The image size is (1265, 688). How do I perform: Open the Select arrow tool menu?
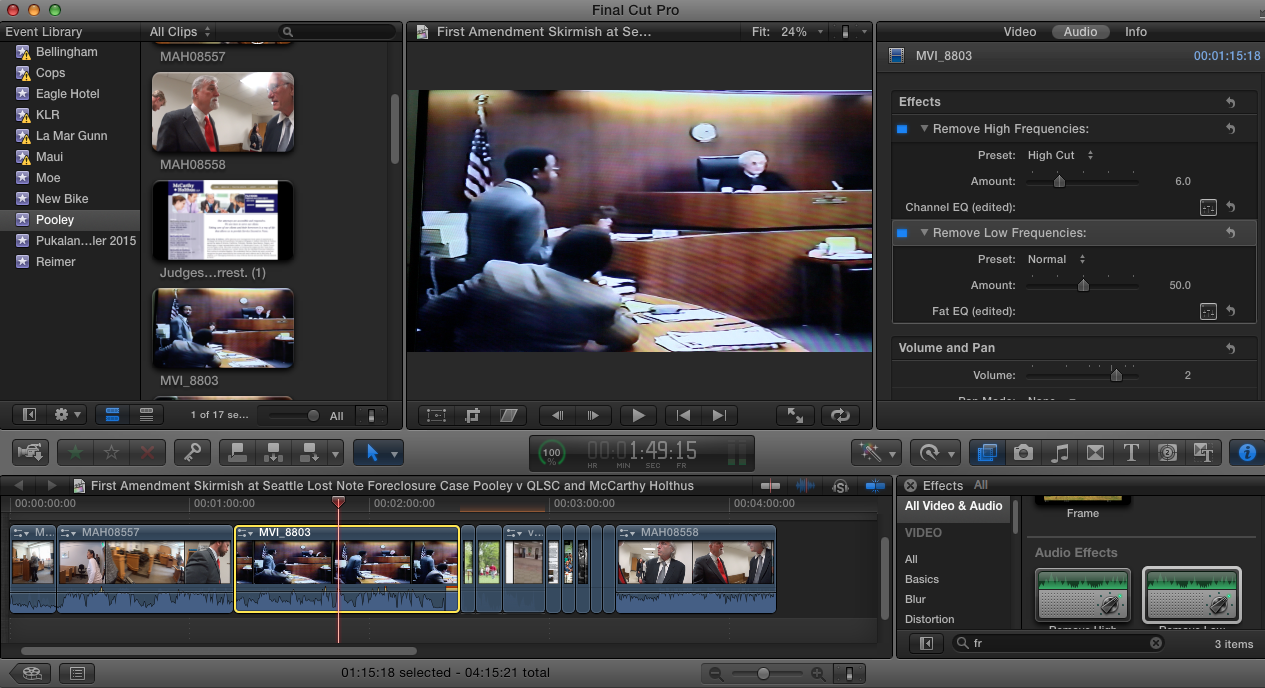click(379, 452)
